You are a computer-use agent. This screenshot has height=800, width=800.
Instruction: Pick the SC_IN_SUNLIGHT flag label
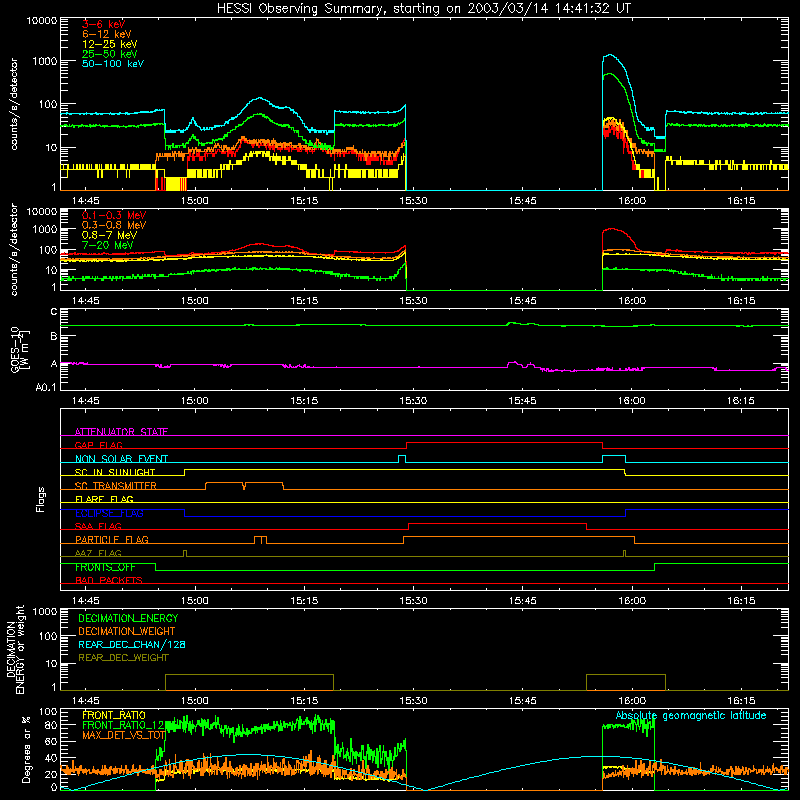114,472
